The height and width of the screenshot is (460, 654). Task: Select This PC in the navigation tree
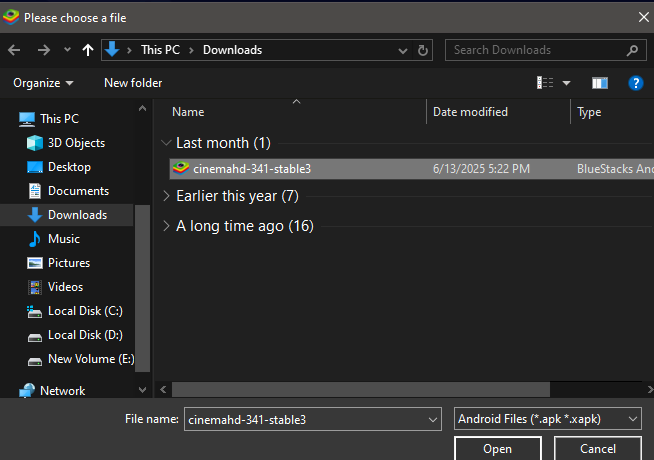tap(59, 119)
